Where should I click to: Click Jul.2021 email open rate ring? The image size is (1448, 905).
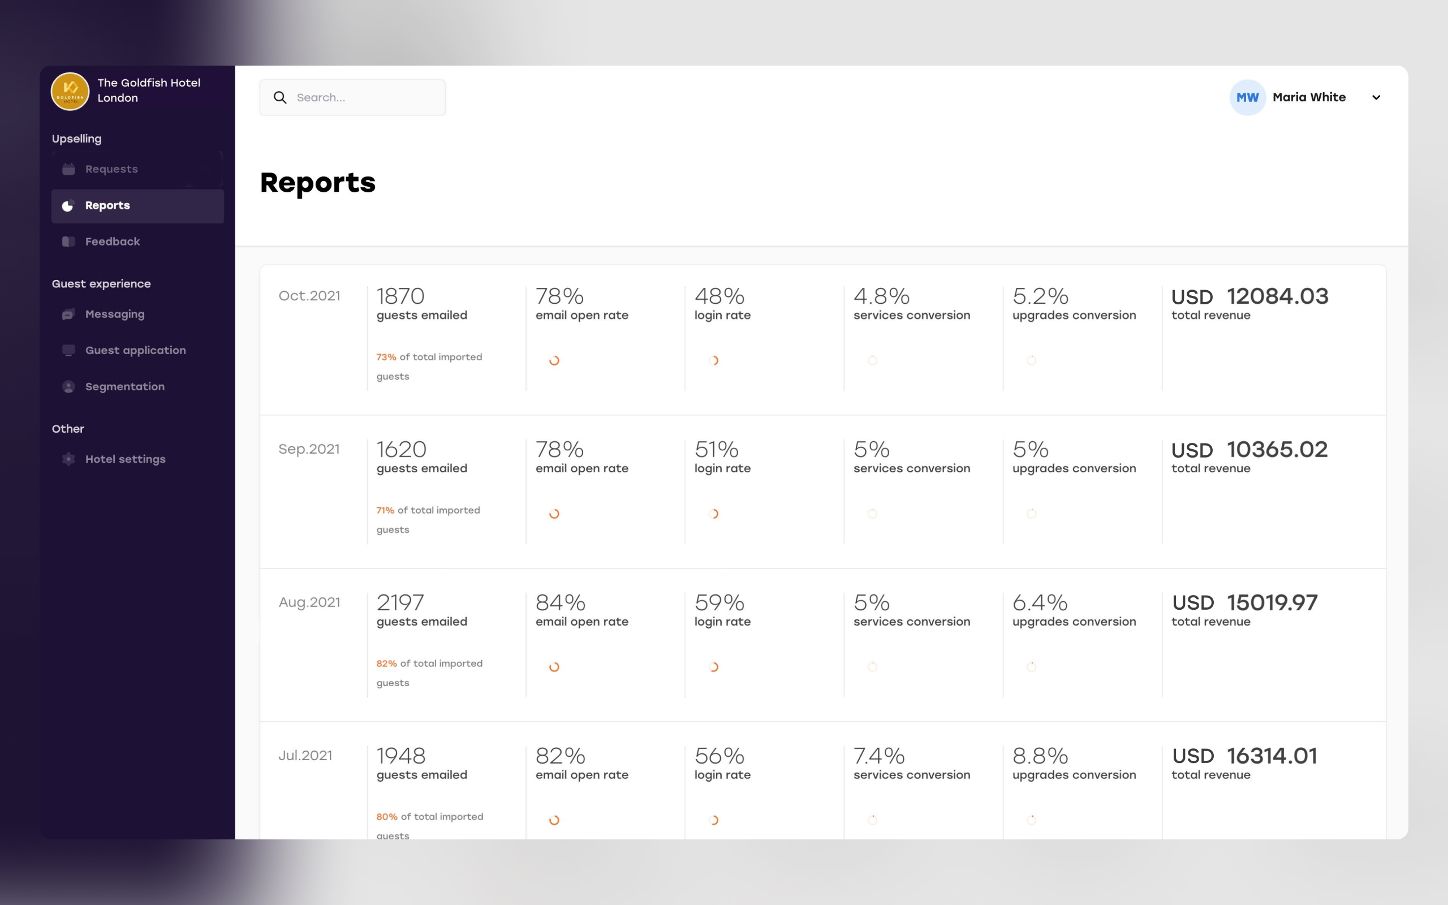pyautogui.click(x=554, y=820)
